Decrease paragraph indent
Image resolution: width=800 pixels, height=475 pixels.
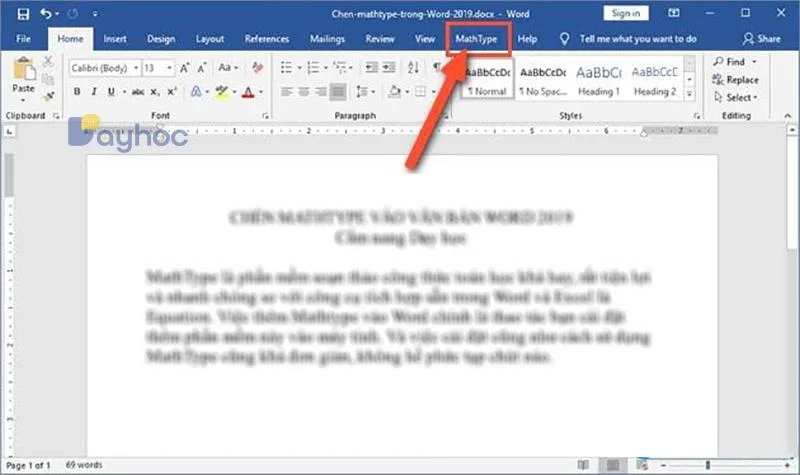(371, 67)
